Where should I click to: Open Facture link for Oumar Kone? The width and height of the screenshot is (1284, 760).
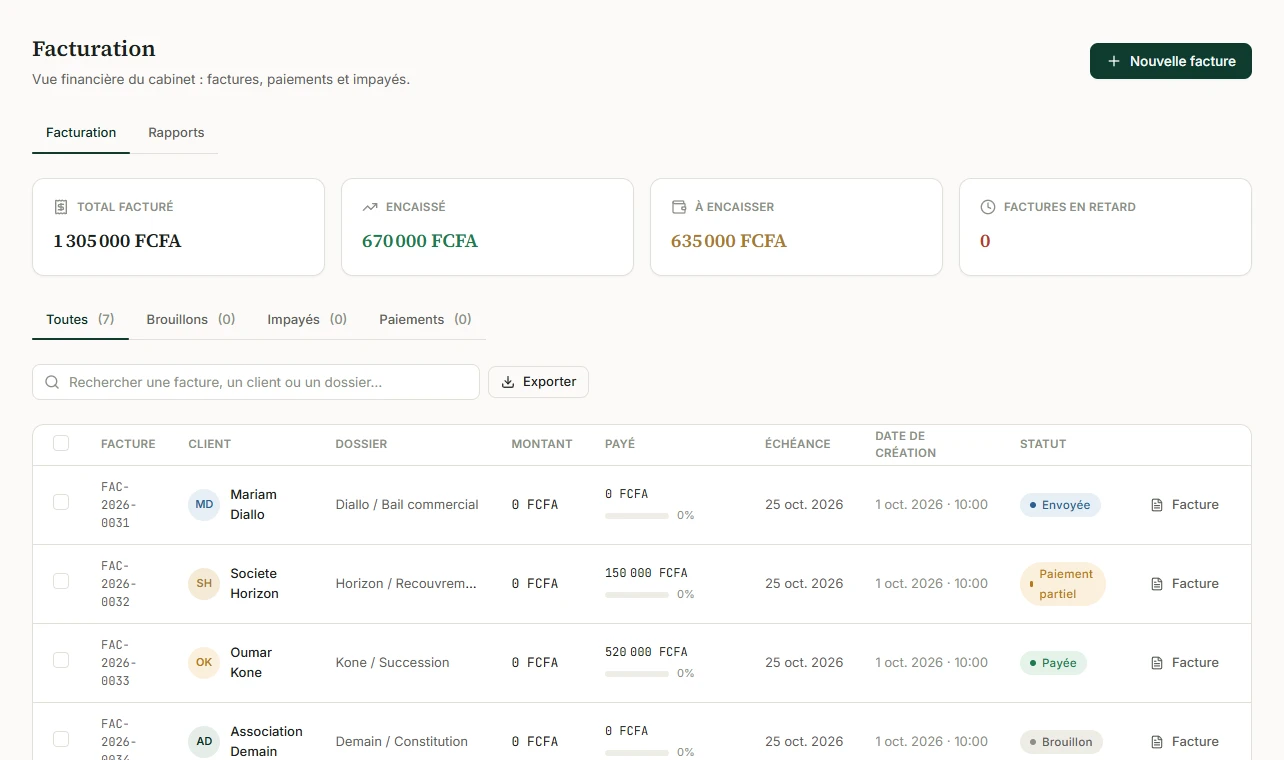coord(1185,663)
